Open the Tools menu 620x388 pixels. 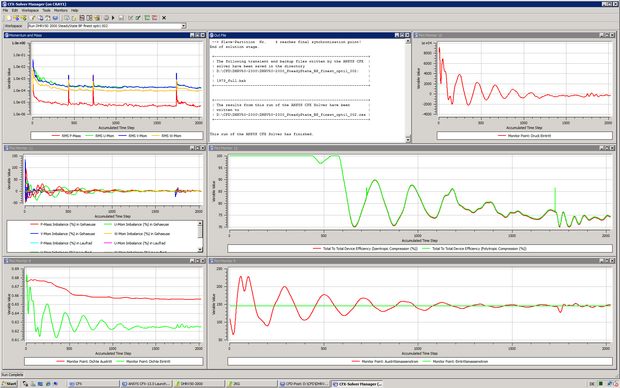[x=46, y=10]
